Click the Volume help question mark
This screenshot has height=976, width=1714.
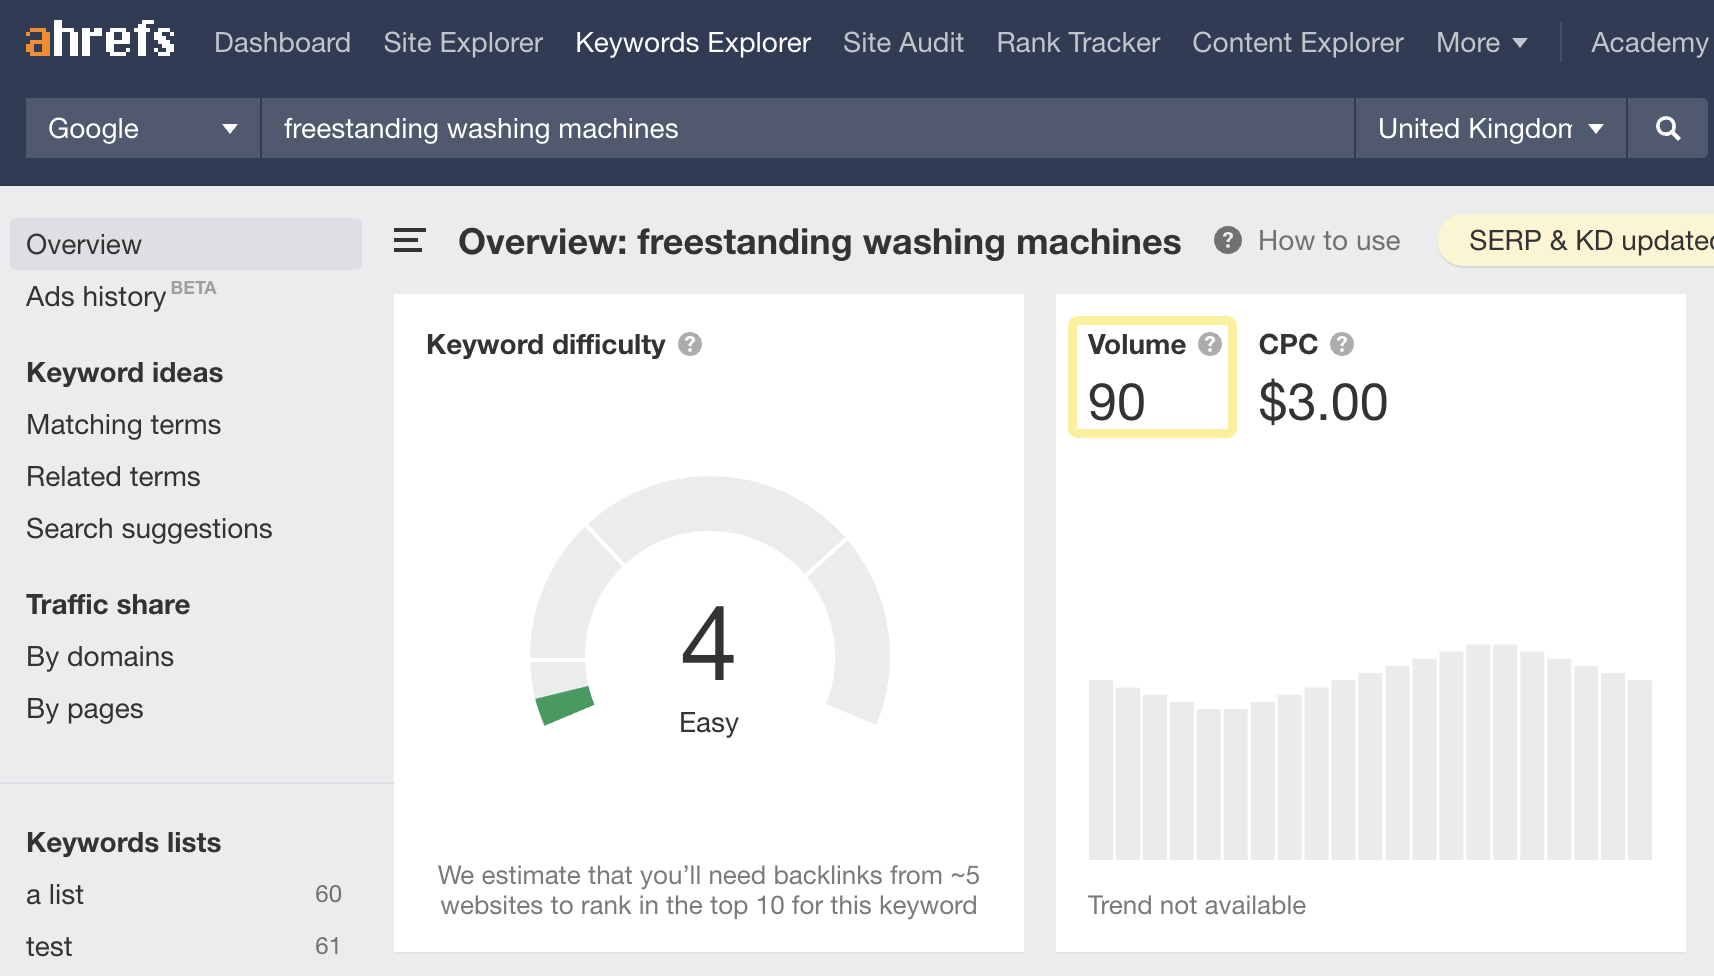(1210, 344)
